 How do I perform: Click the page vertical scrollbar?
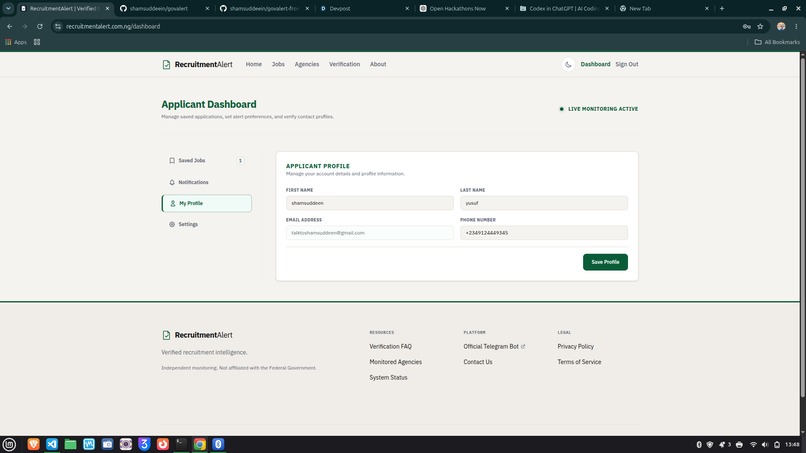coord(802,226)
